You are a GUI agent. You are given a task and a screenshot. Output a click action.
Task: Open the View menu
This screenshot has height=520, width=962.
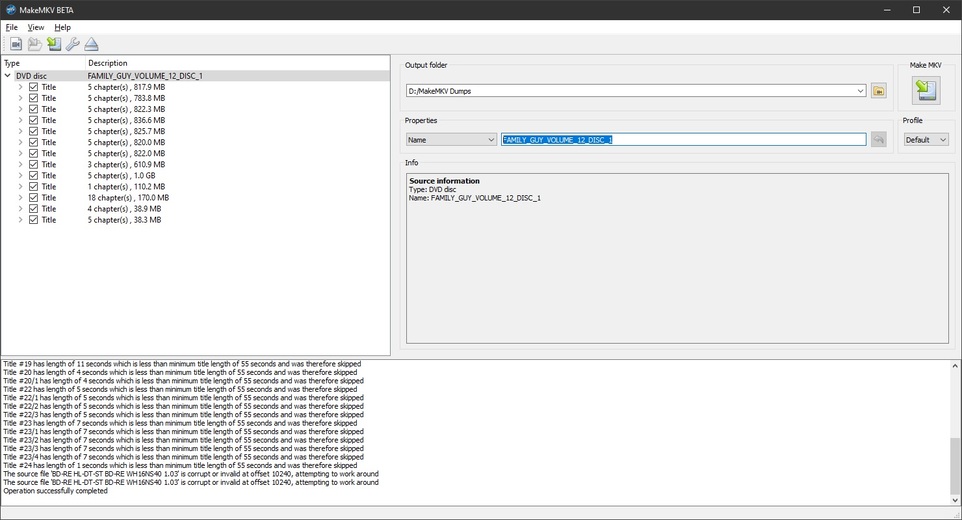coord(36,27)
